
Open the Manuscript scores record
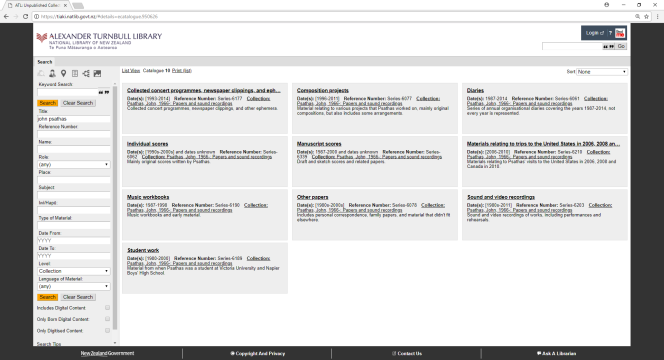pos(319,144)
